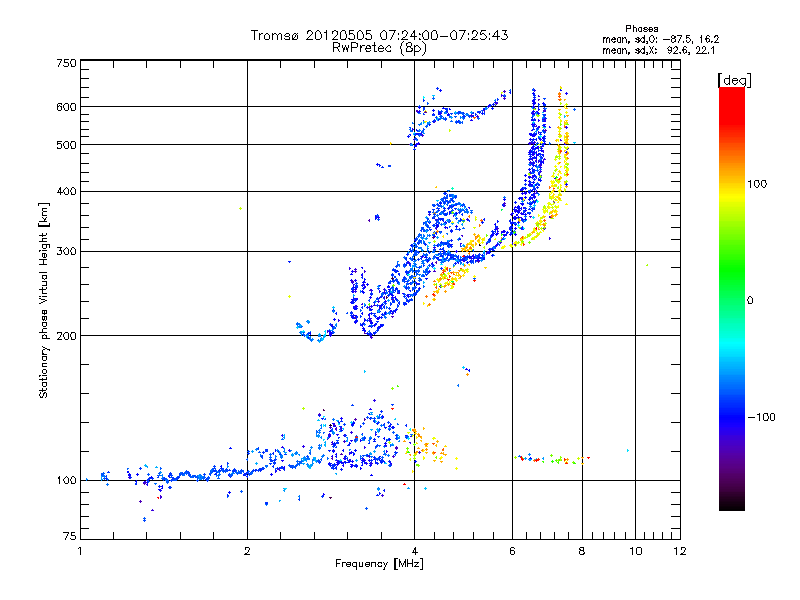
Task: Click the y-axis '300' tick label
Action: click(67, 252)
